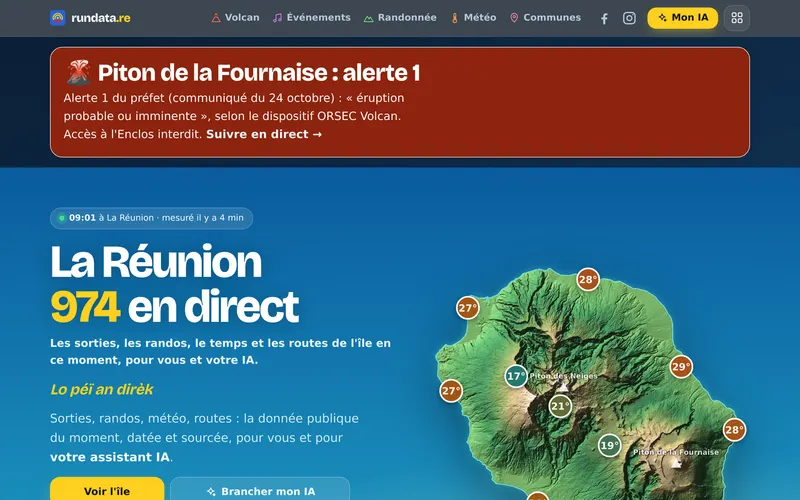Open the rundata.re home link text

(101, 18)
